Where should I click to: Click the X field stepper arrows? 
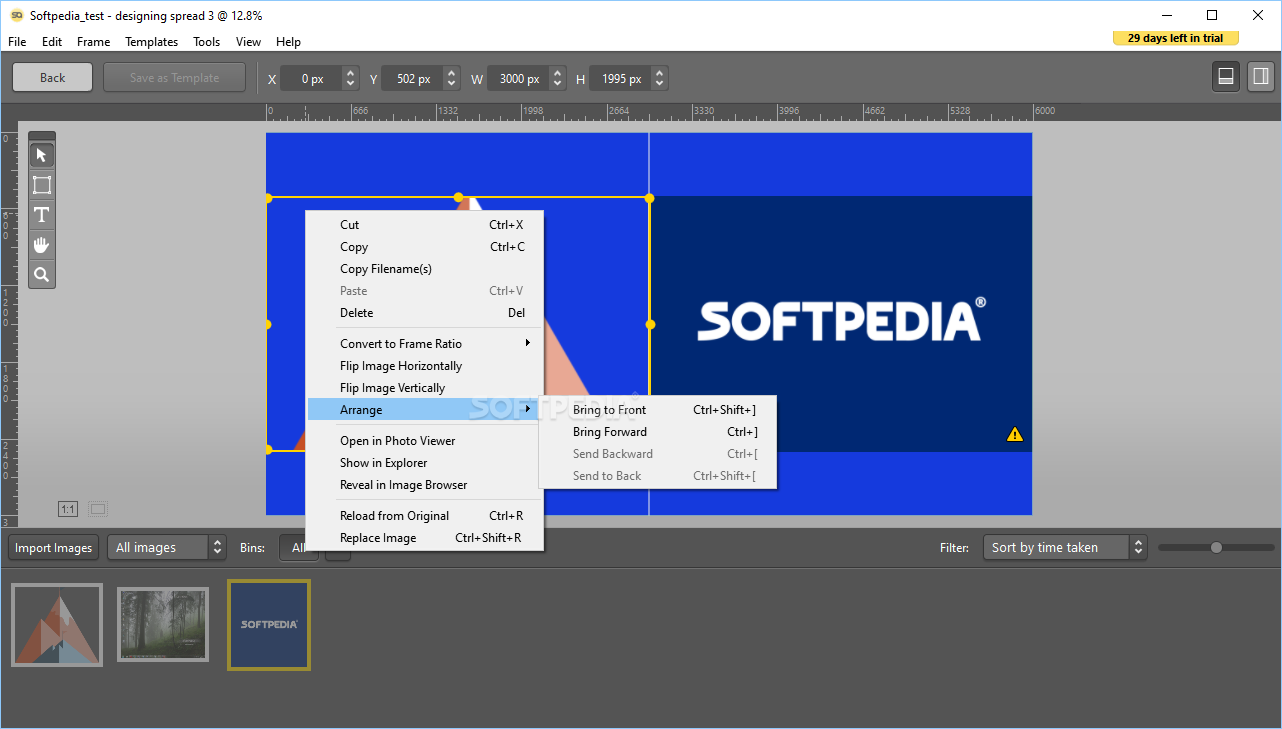[350, 79]
